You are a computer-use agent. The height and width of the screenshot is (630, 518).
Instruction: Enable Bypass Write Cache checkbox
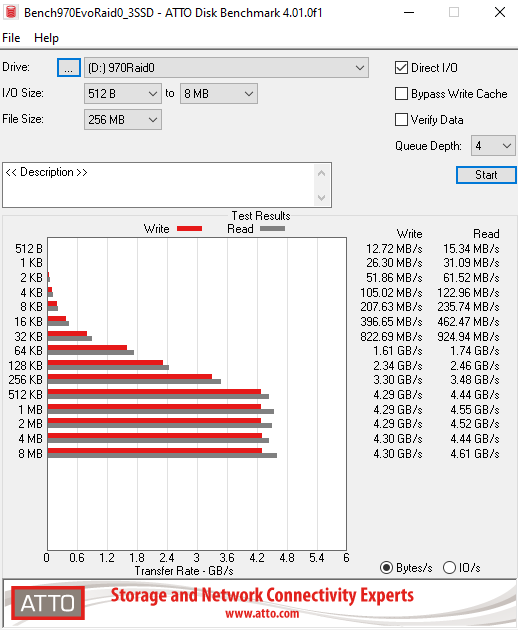coord(401,94)
